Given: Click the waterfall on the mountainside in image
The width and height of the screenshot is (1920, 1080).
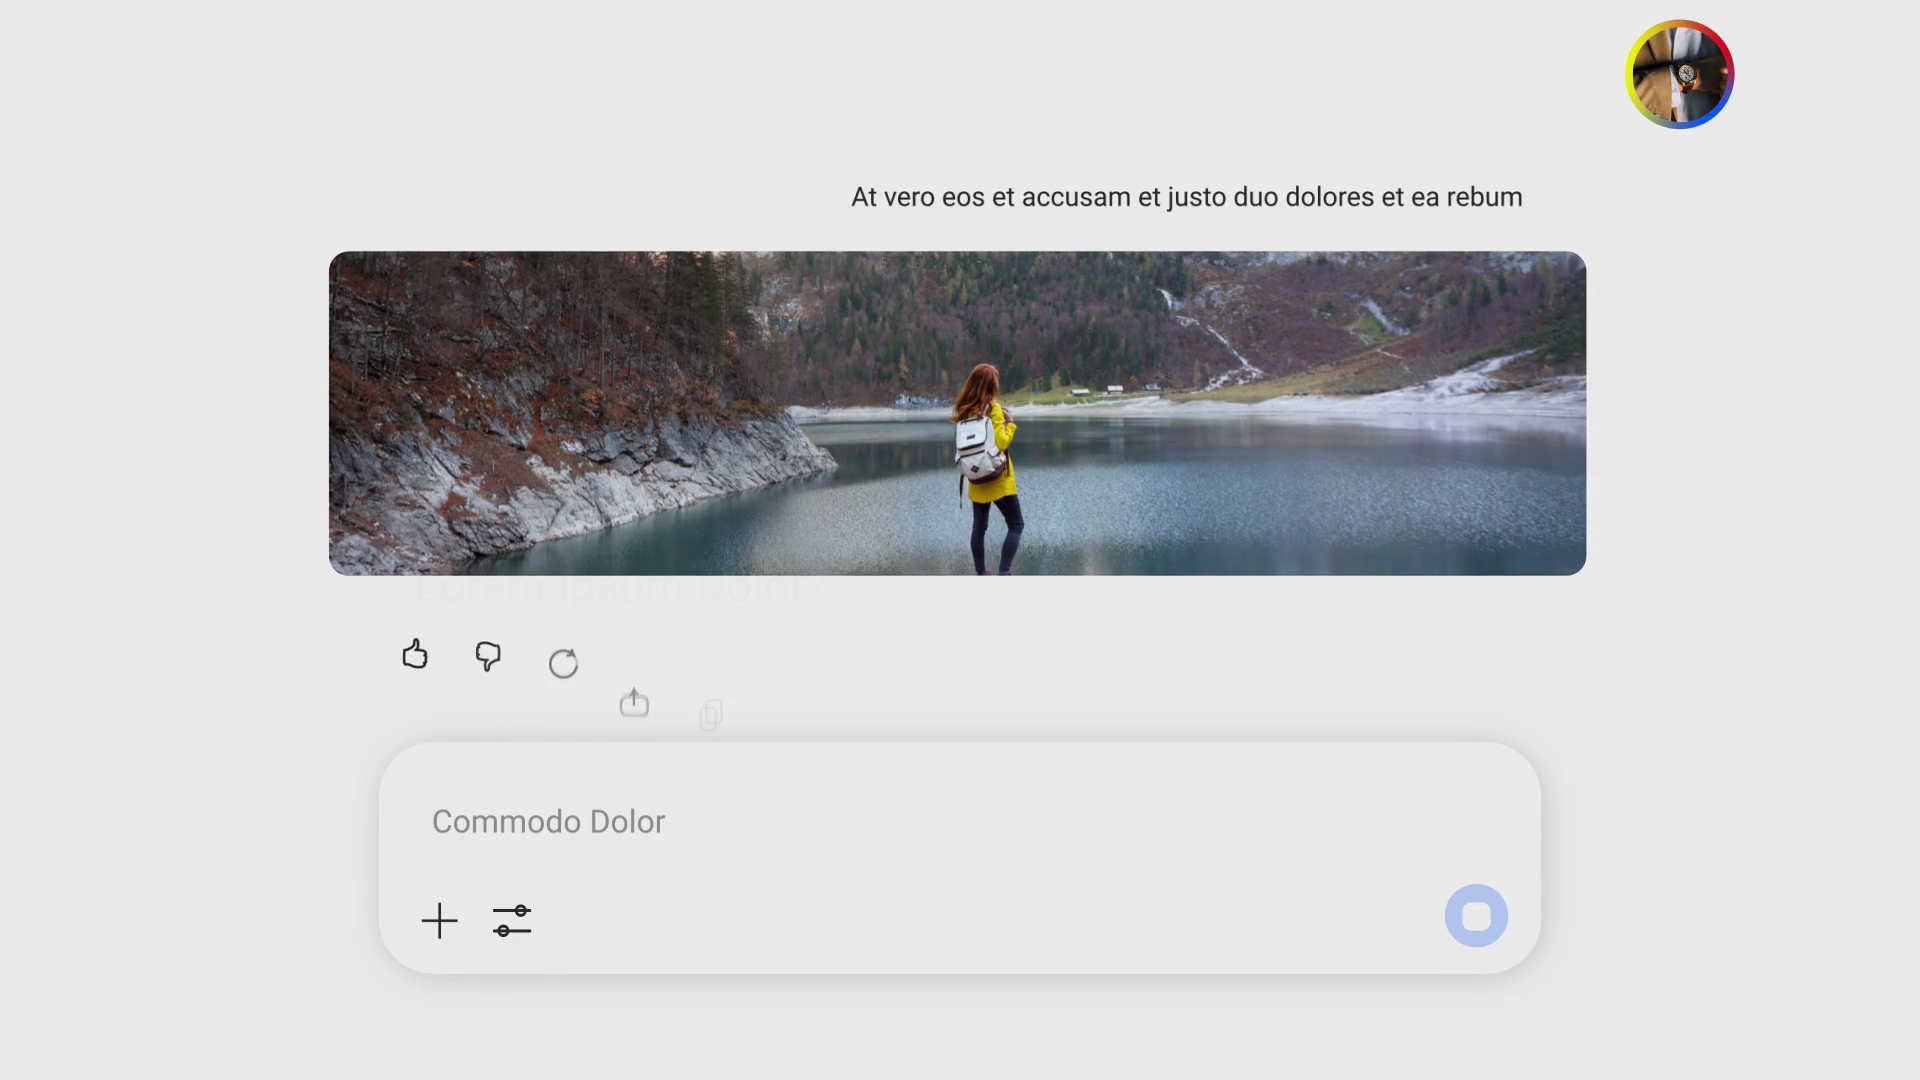Looking at the screenshot, I should pyautogui.click(x=1205, y=333).
